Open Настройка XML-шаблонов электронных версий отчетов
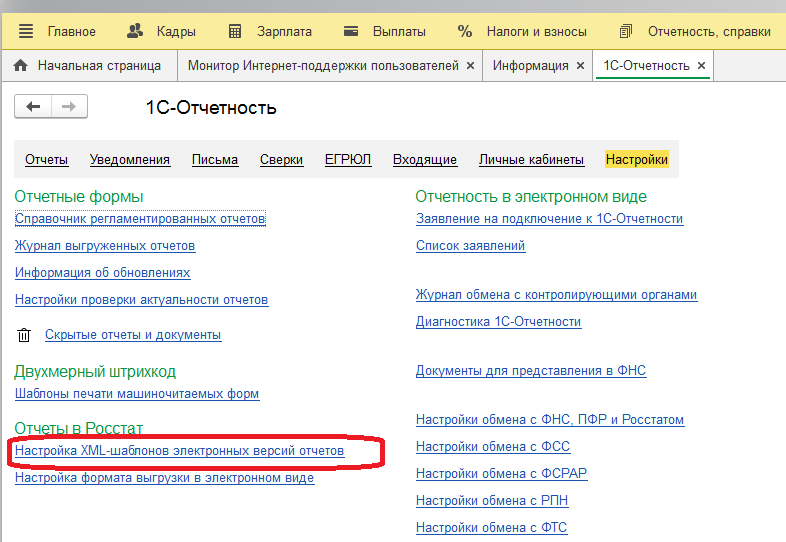This screenshot has height=542, width=786. click(179, 451)
